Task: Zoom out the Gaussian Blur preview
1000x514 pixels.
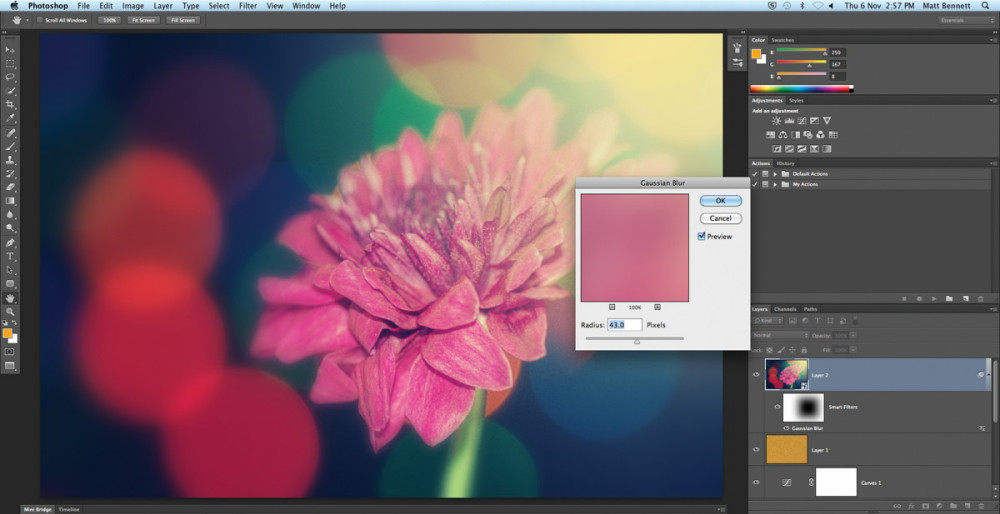Action: point(612,307)
